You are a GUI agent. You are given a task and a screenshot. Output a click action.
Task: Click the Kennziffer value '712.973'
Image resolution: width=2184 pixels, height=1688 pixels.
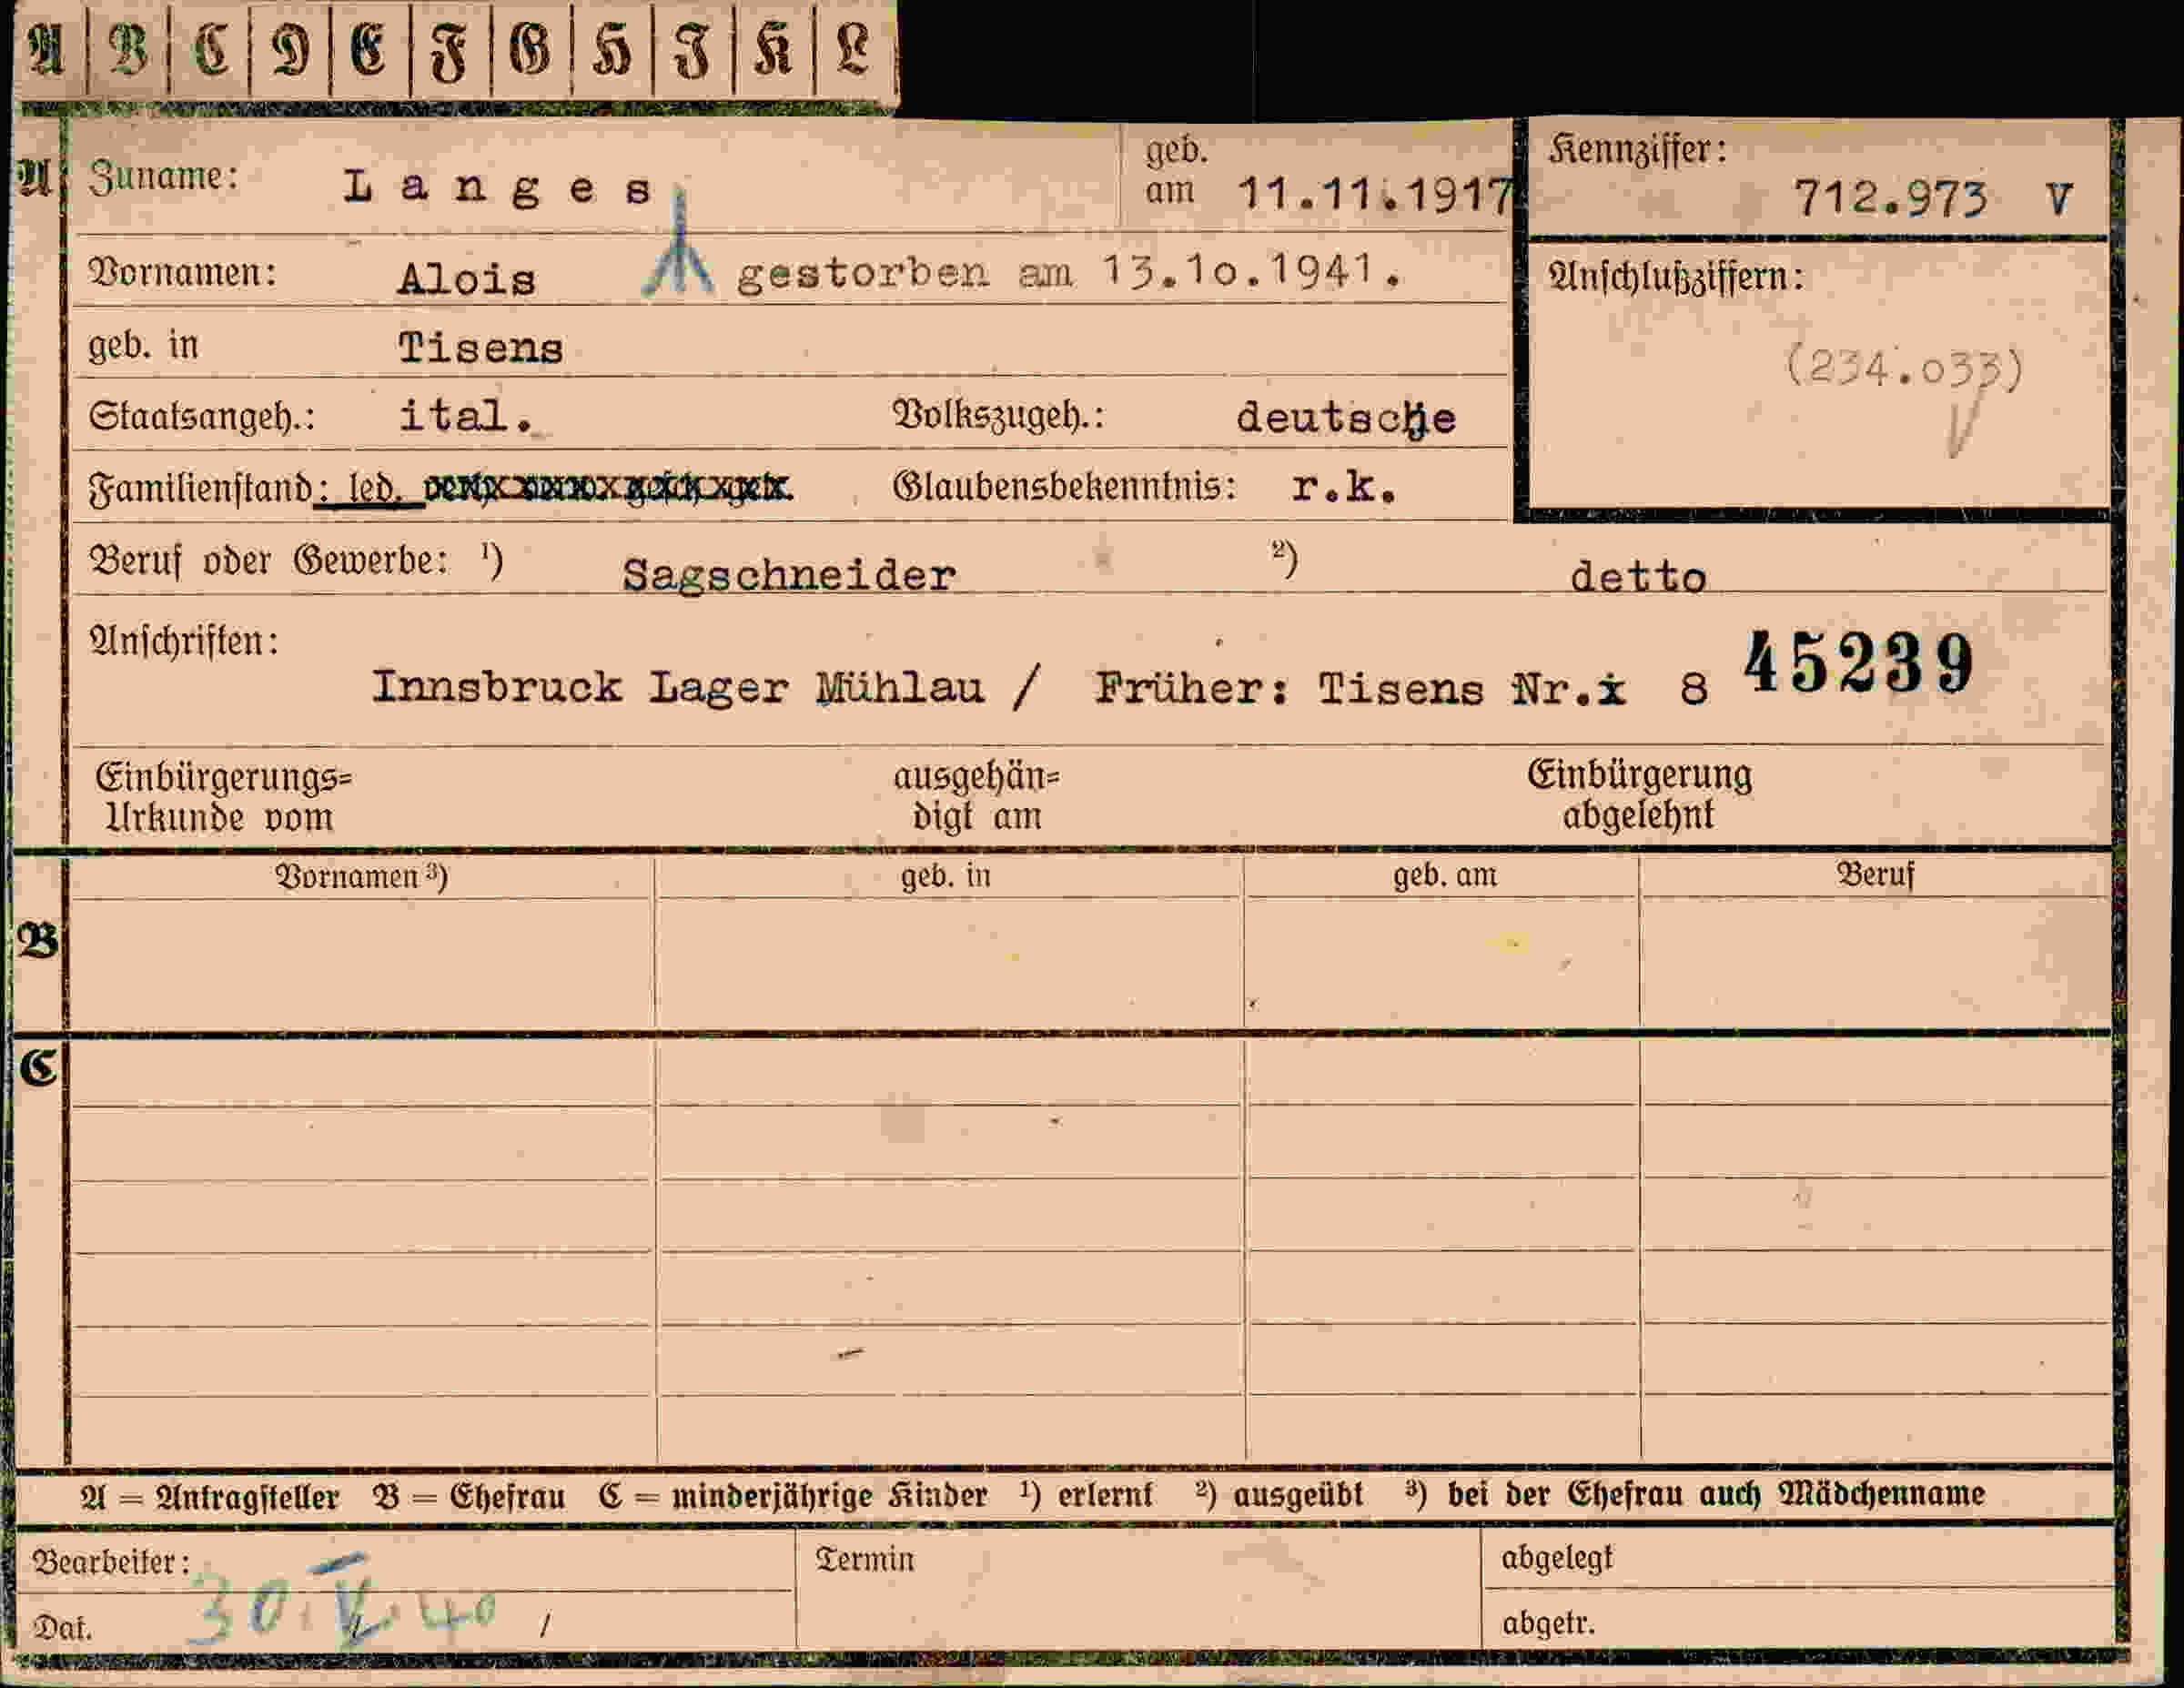point(1890,198)
